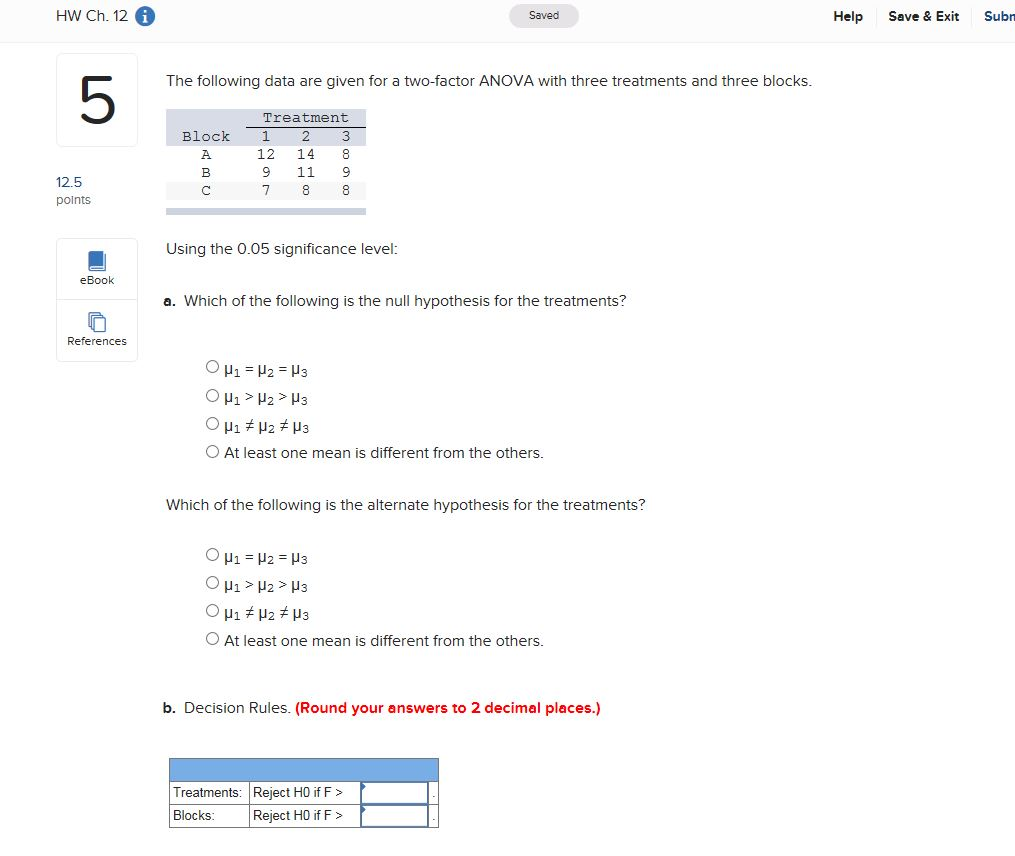The width and height of the screenshot is (1015, 856).
Task: Click the 12.5 points label
Action: tap(69, 190)
